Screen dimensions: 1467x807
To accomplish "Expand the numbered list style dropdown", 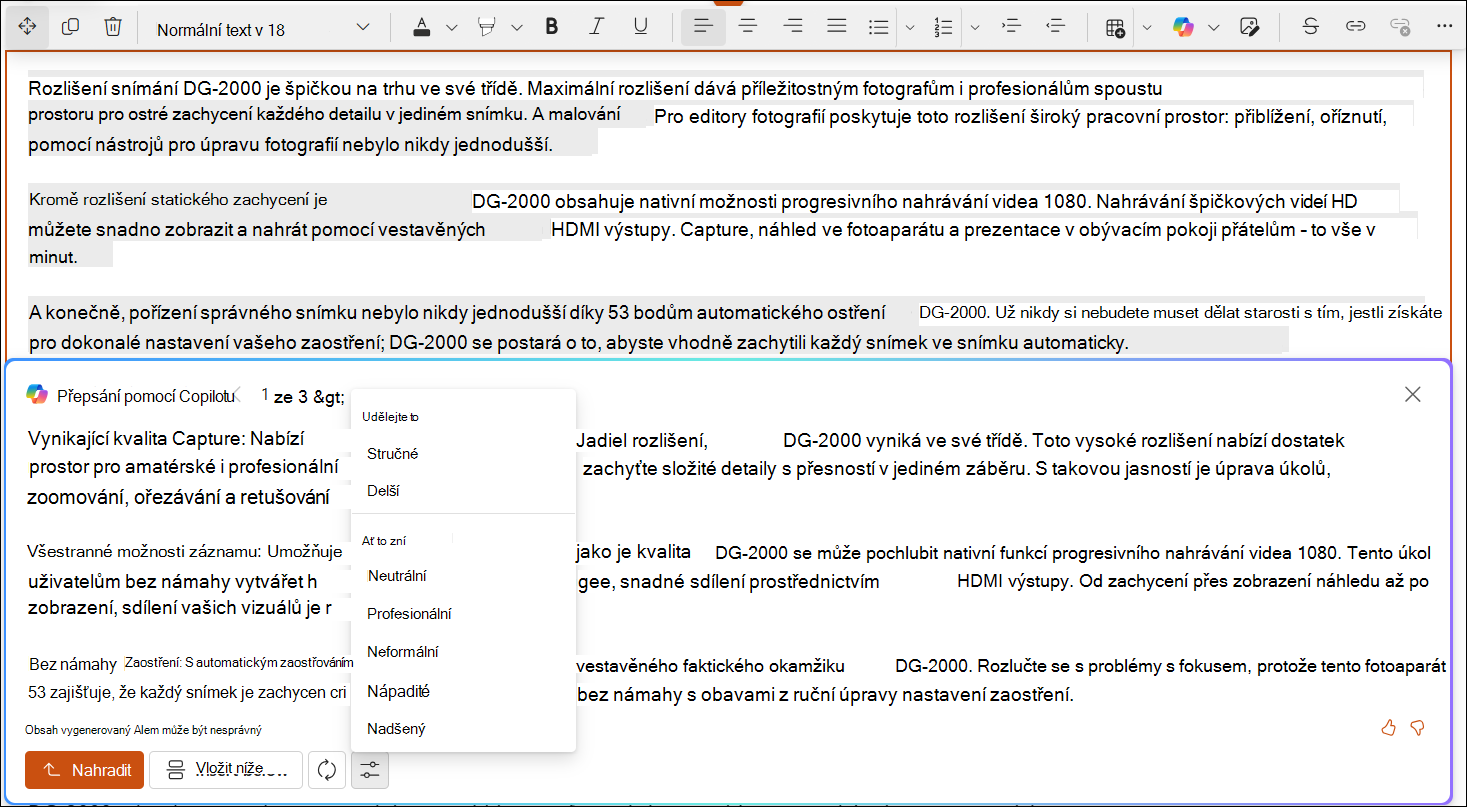I will [x=974, y=28].
